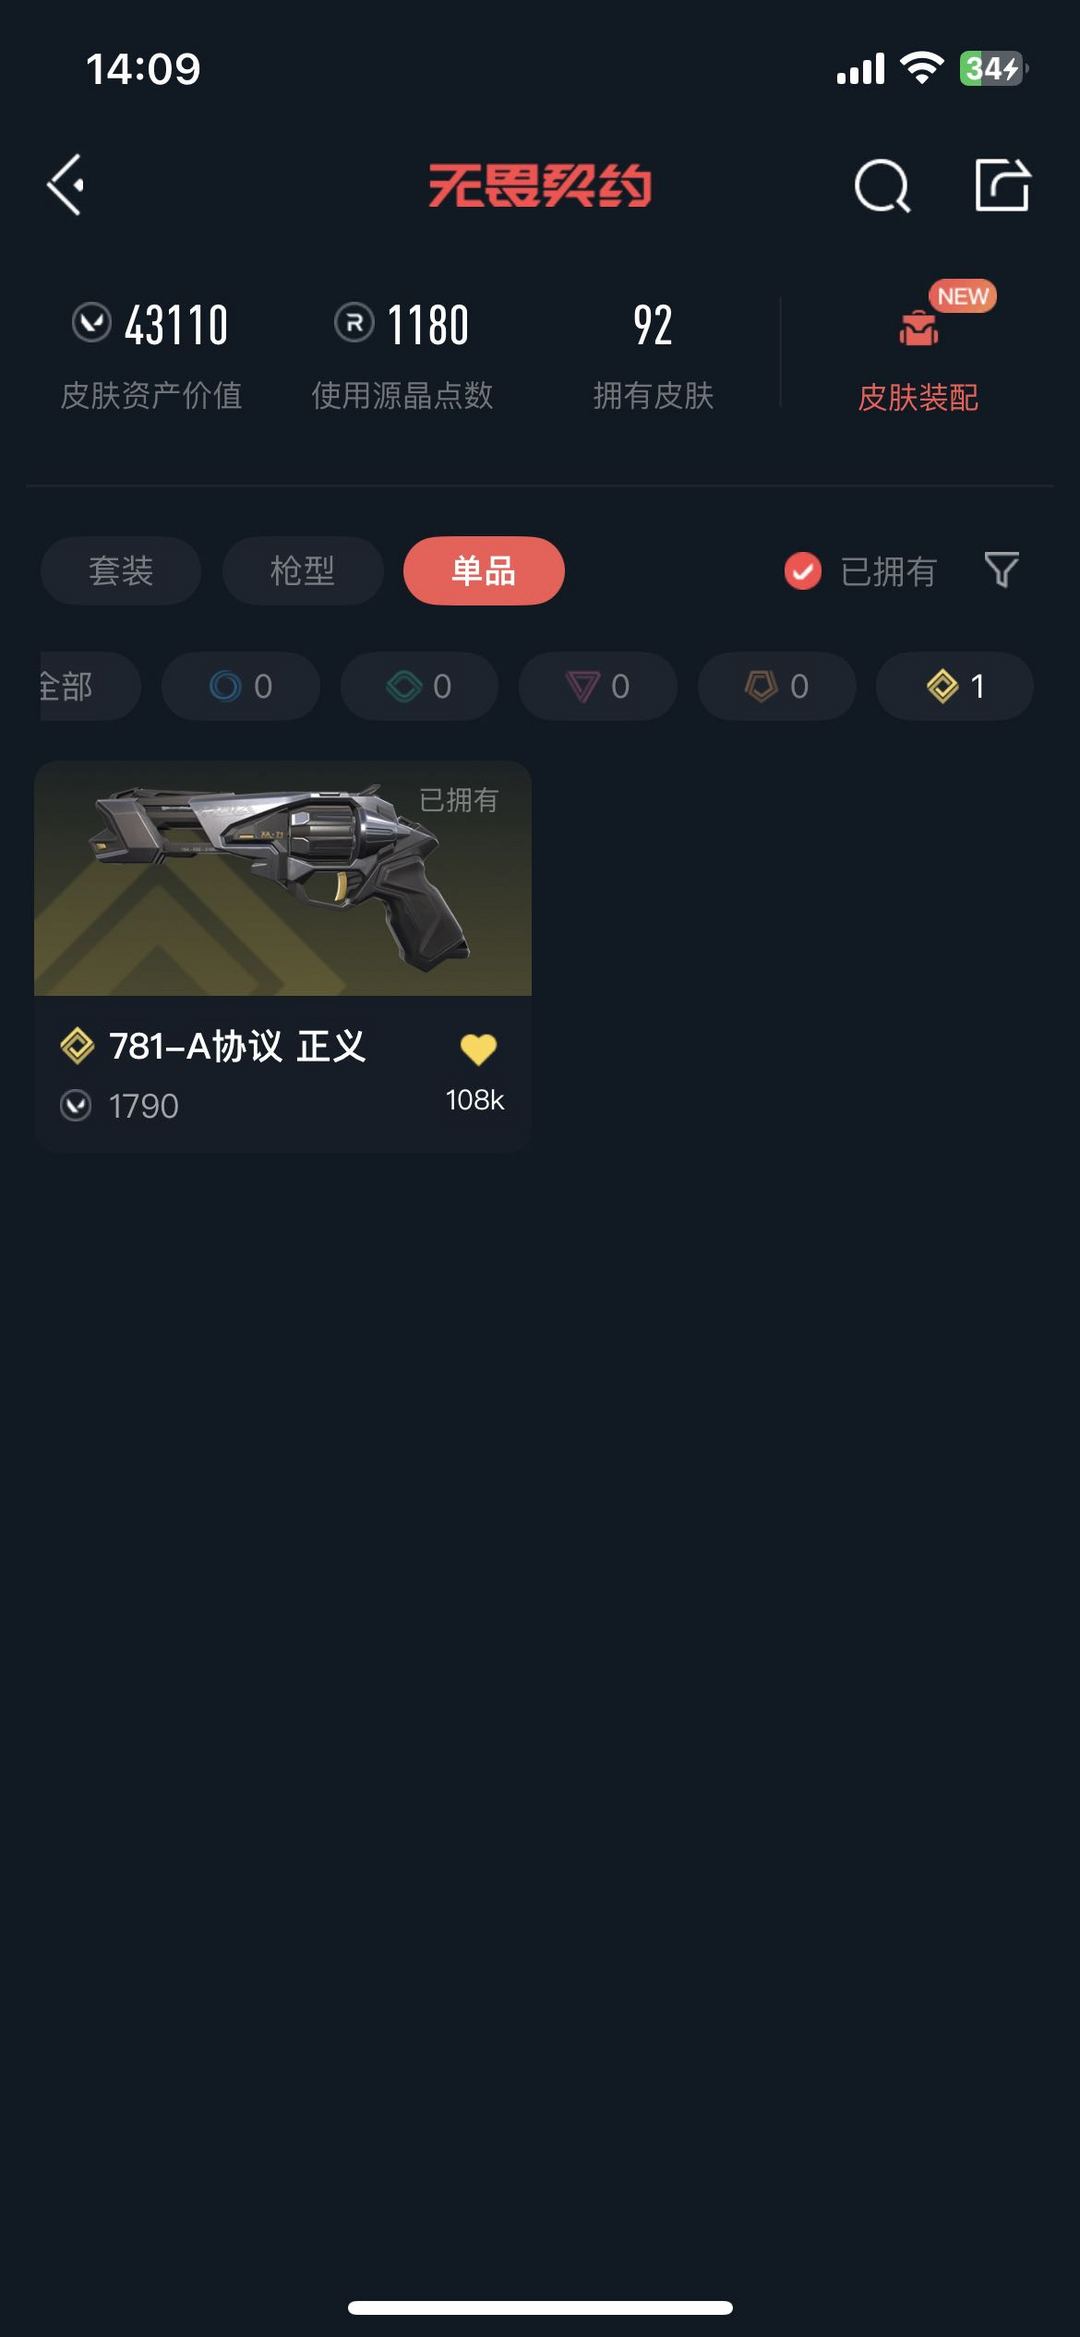This screenshot has width=1080, height=2337.
Task: Tap the VP icon beside 43110
Action: pos(92,323)
